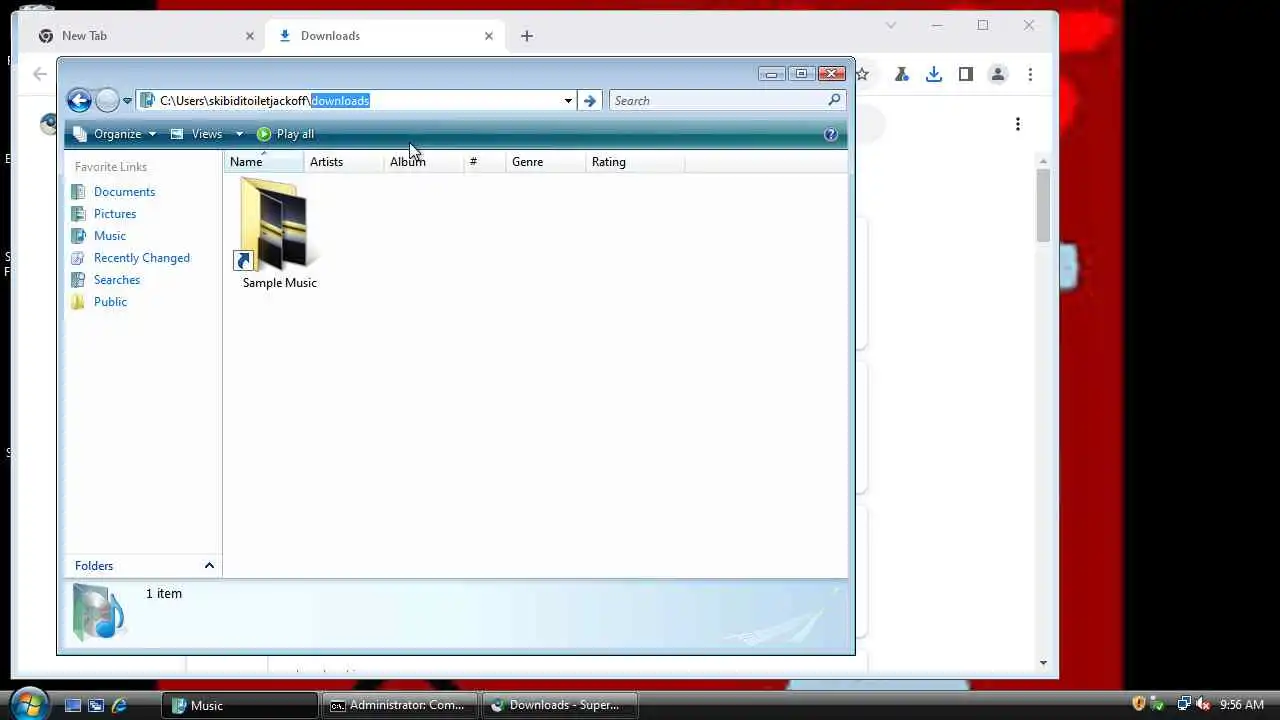This screenshot has height=720, width=1280.
Task: Launch Internet Explorer from Quick Launch
Action: coord(119,705)
